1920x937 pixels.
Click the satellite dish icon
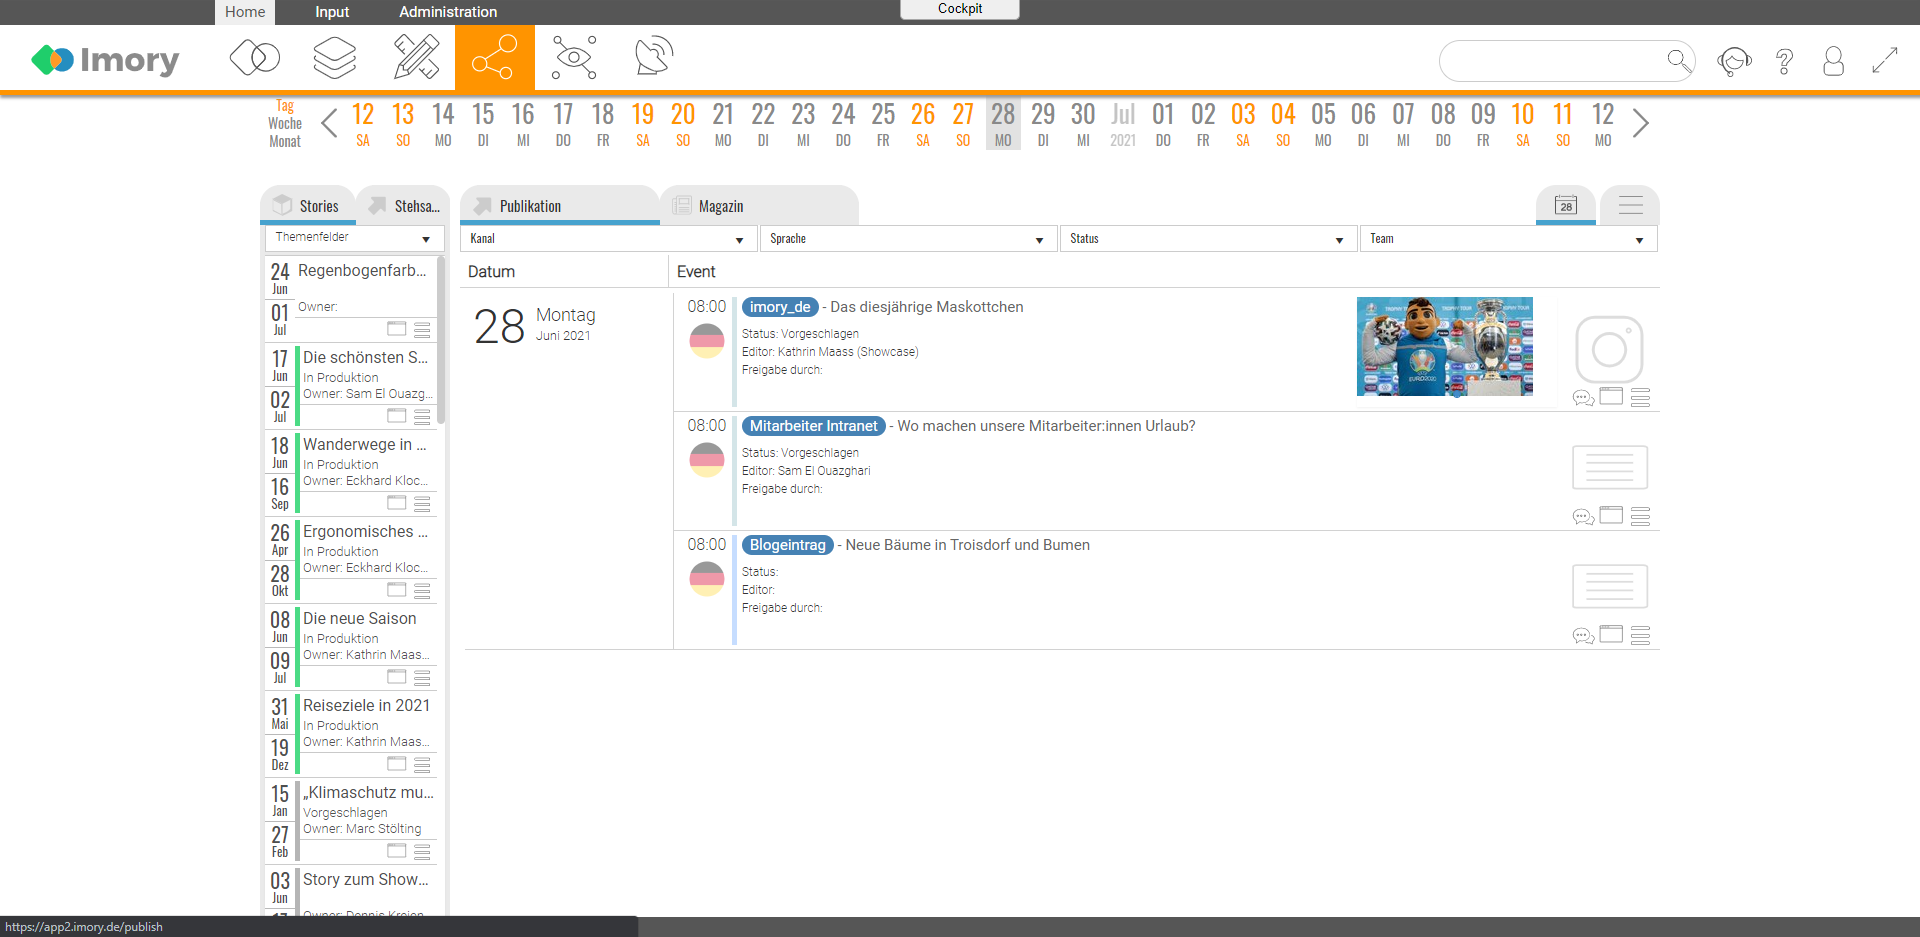654,58
